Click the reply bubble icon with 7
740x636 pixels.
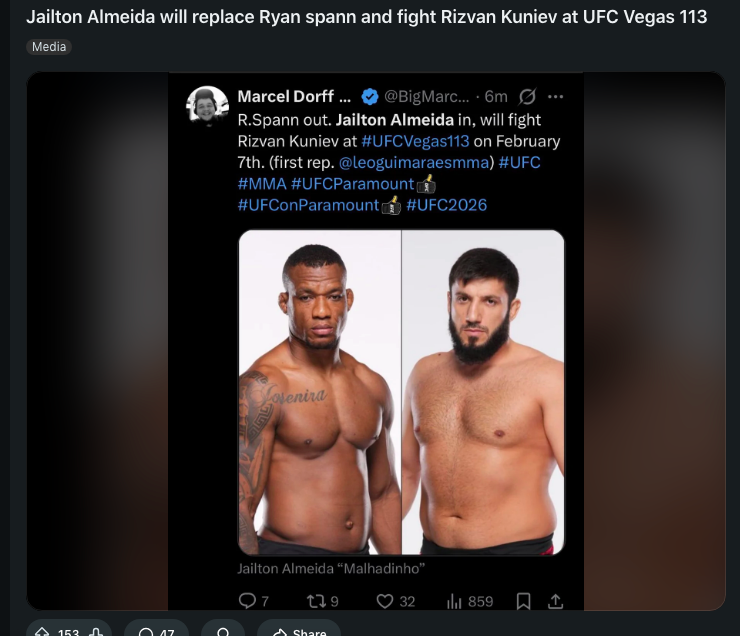pyautogui.click(x=247, y=601)
